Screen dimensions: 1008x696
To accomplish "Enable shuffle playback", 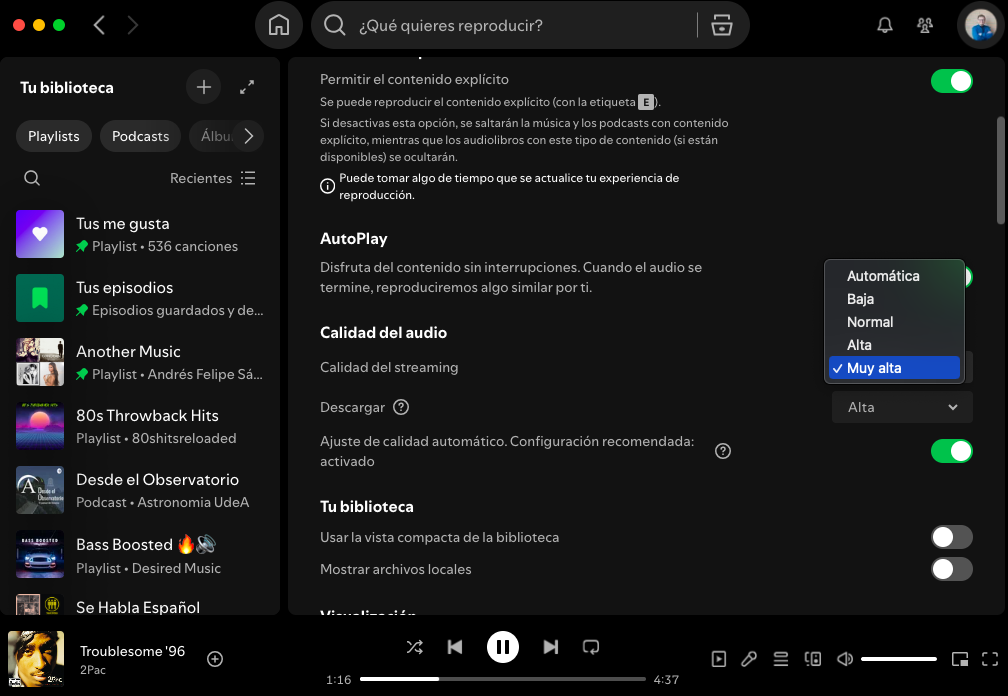I will (414, 647).
